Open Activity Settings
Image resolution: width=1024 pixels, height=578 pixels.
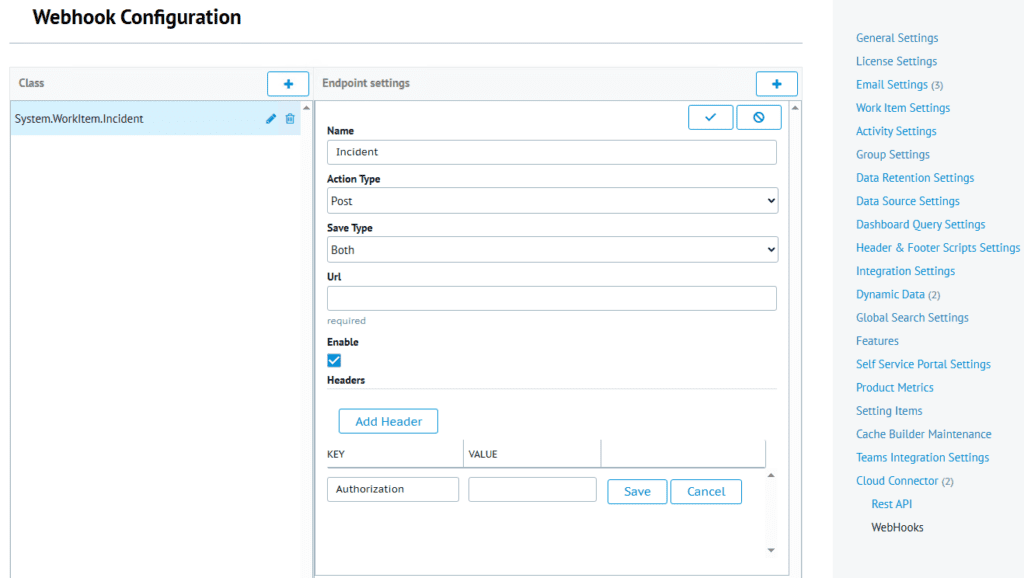pos(896,131)
